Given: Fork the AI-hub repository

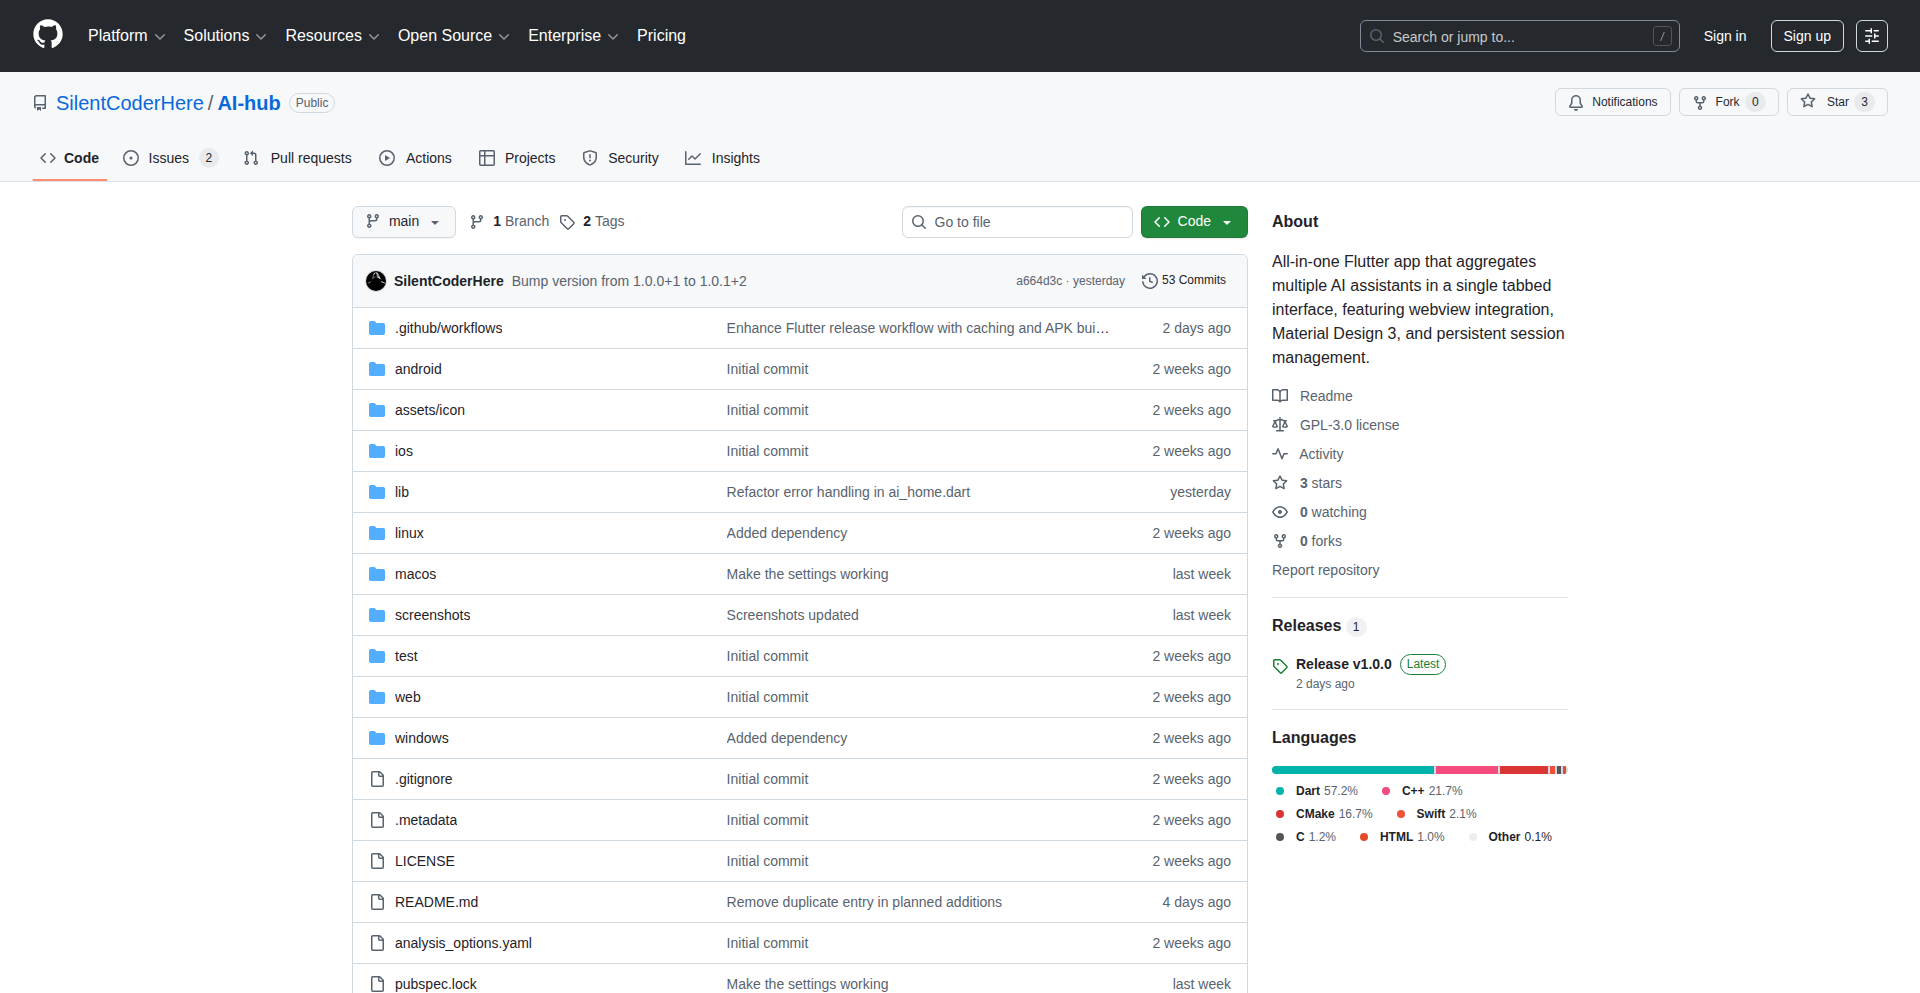Looking at the screenshot, I should tap(1727, 102).
